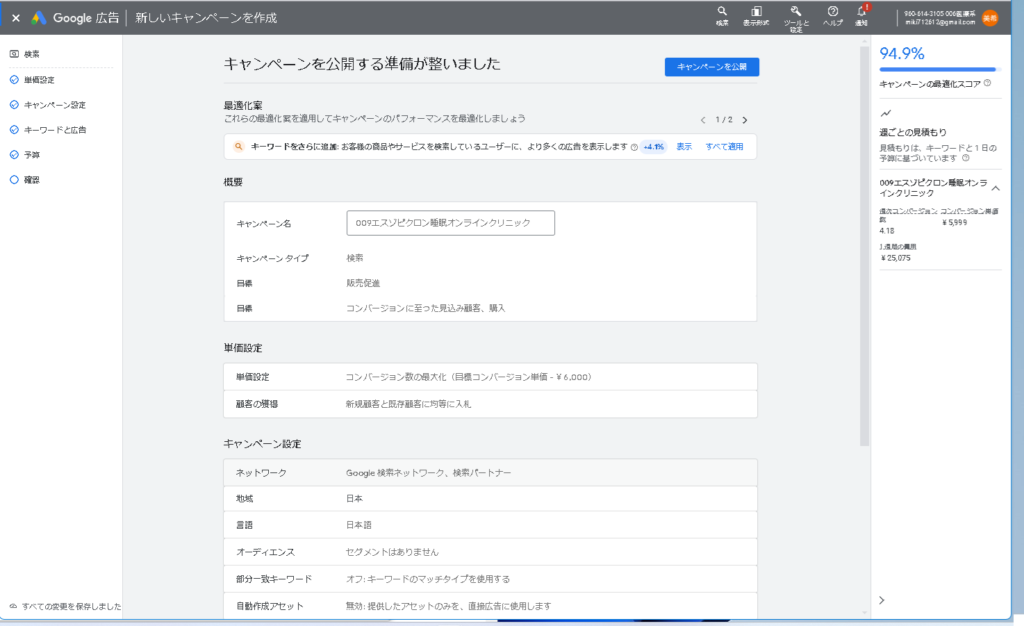1024x626 pixels.
Task: Open the ヘルプ question mark icon
Action: pyautogui.click(x=833, y=16)
